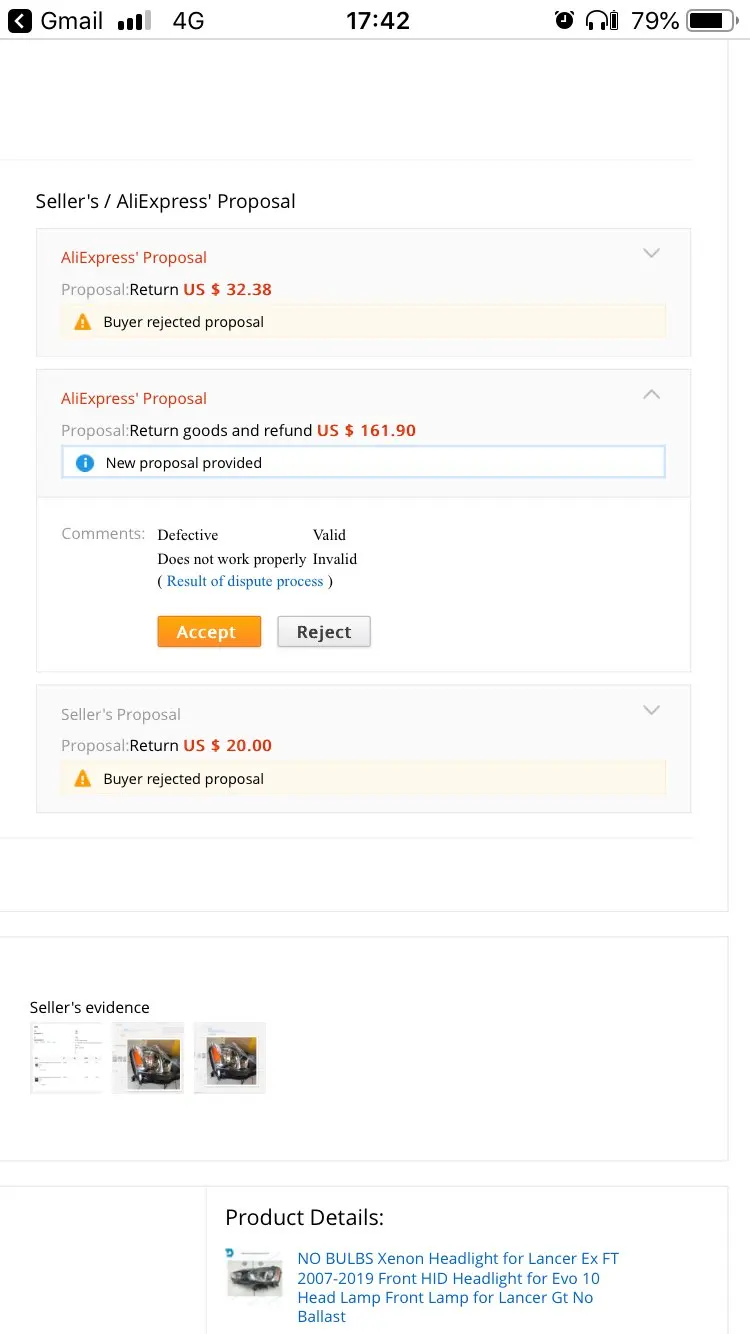The image size is (750, 1334).
Task: Accept the refund proposal
Action: [x=209, y=632]
